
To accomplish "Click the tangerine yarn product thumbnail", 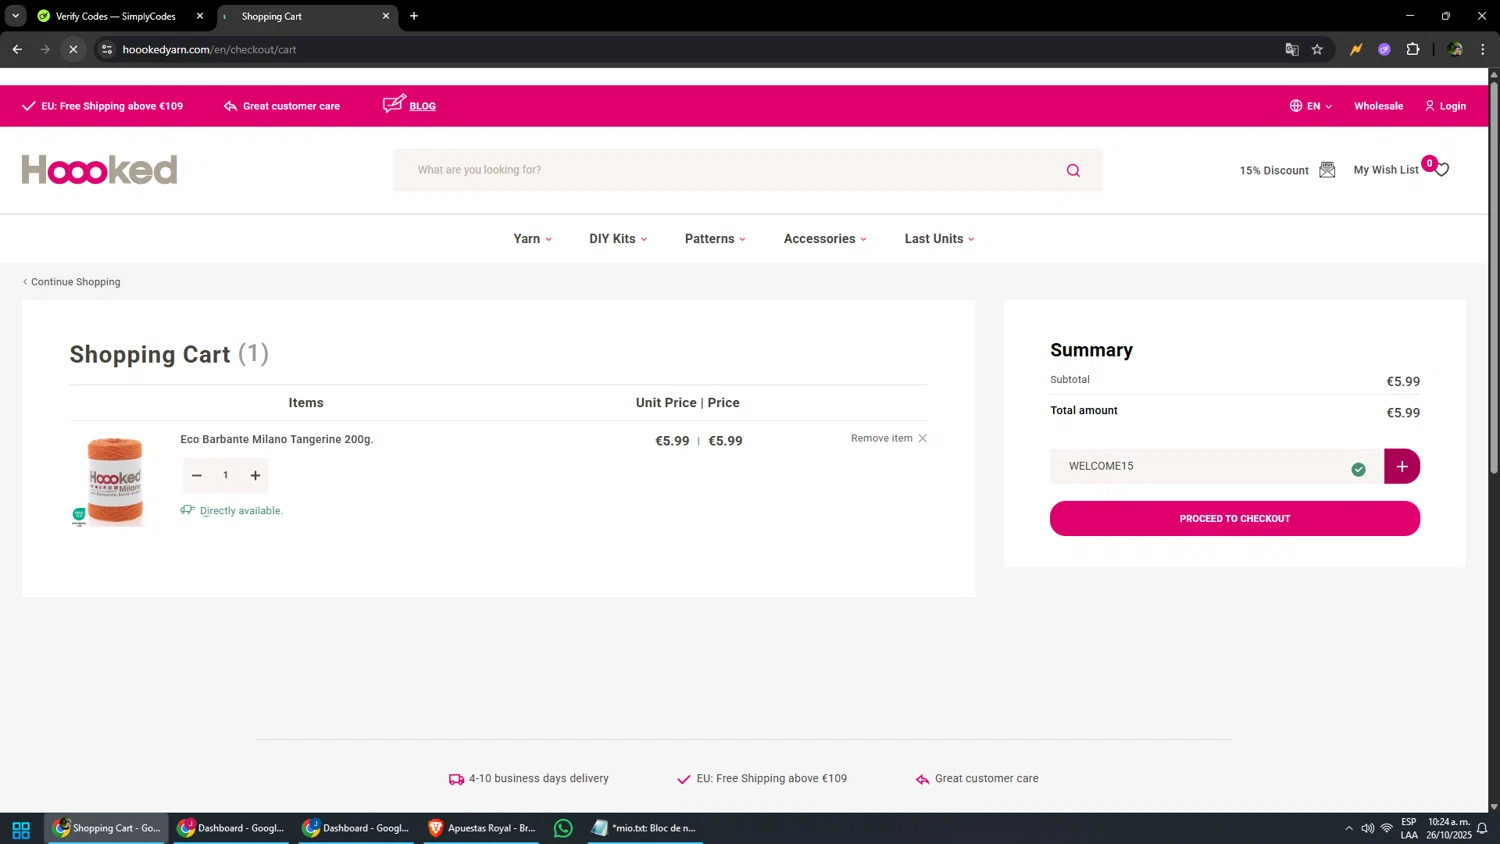I will (114, 481).
